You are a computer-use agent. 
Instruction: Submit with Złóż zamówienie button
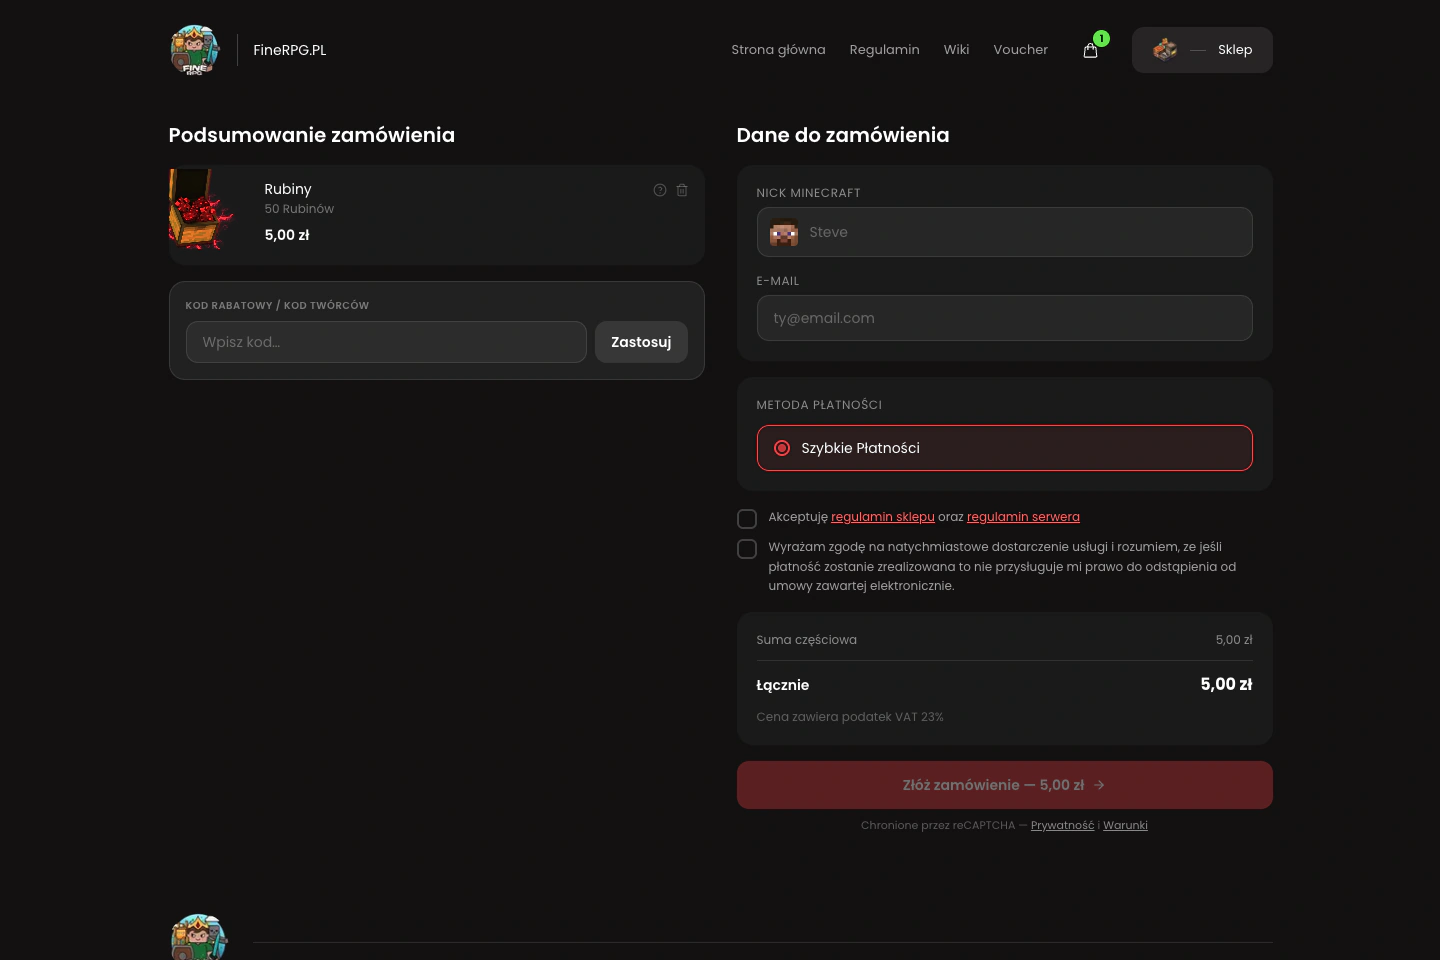1004,785
